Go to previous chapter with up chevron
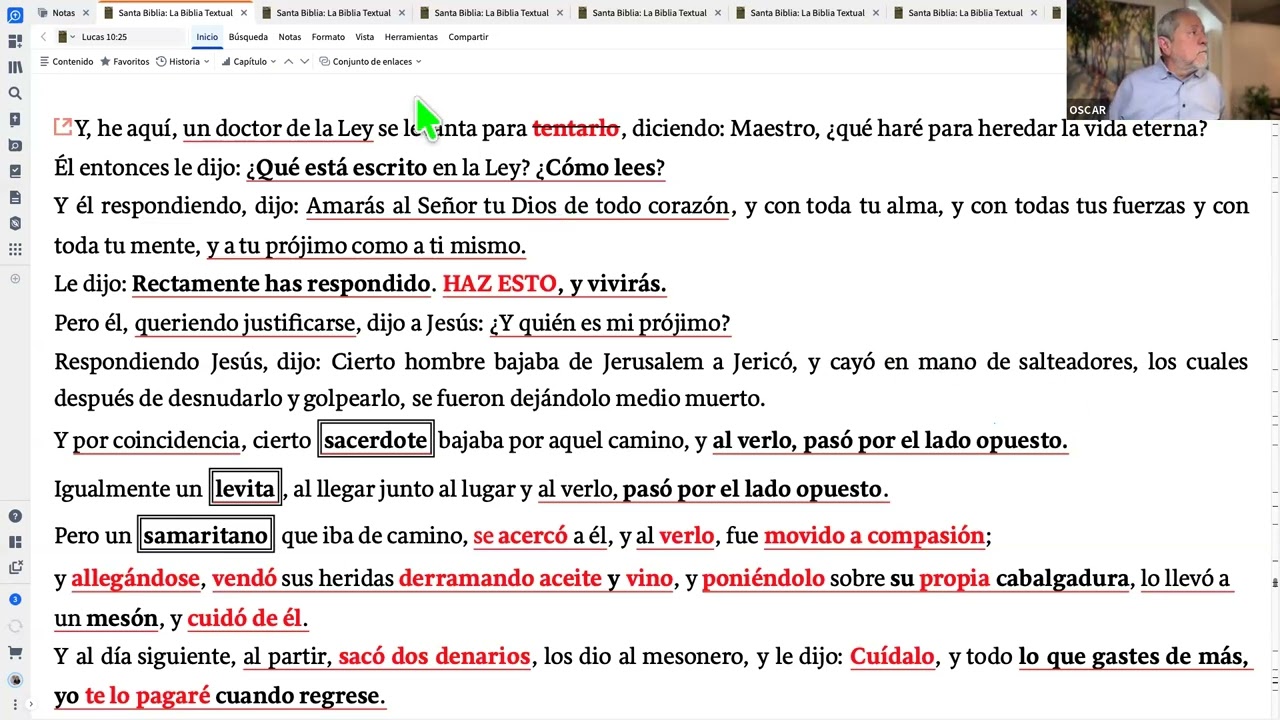1280x720 pixels. [x=289, y=62]
